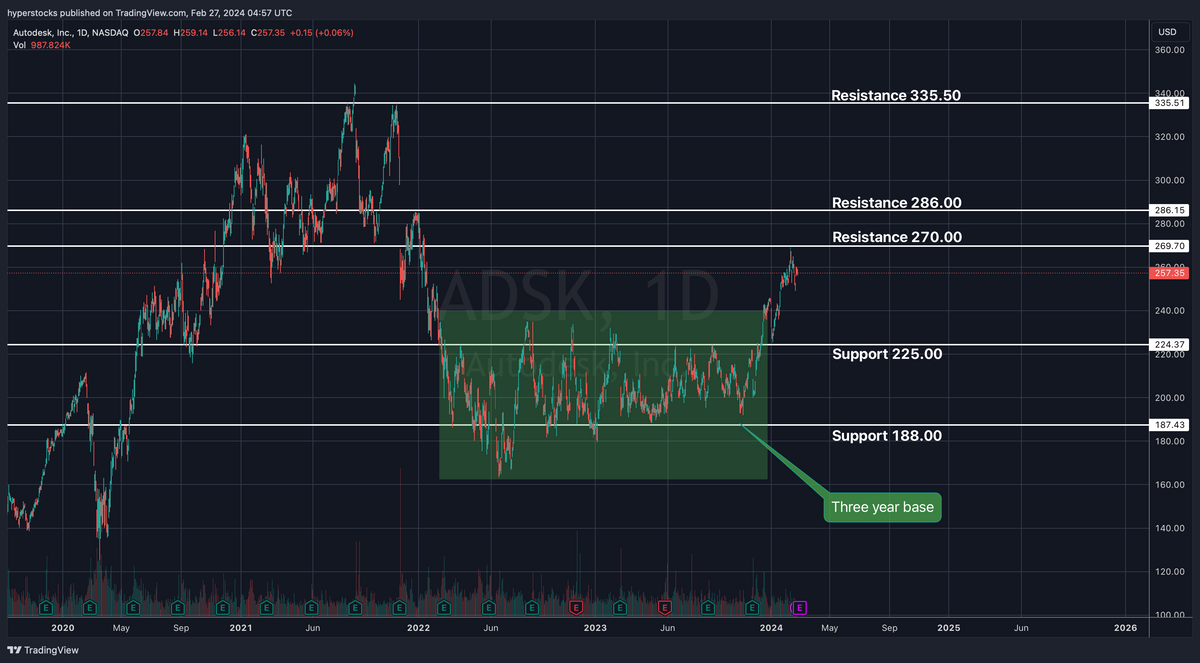Click the 335.51 price label on the scale
Viewport: 1200px width, 663px height.
(x=1167, y=101)
